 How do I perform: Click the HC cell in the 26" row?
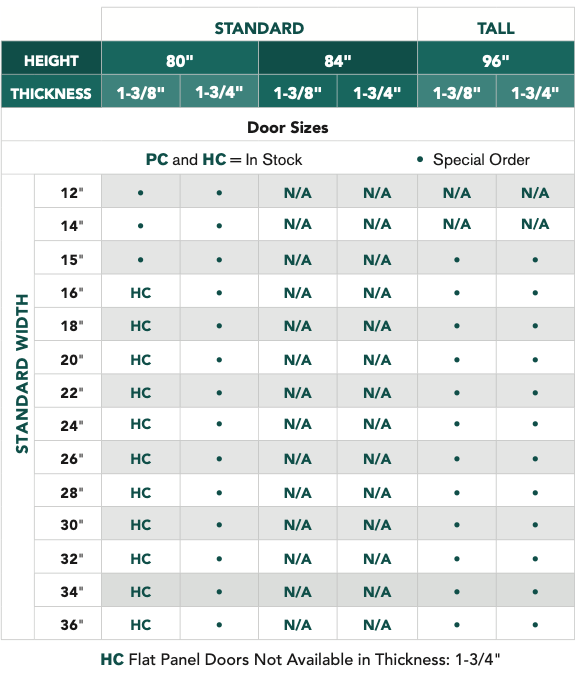click(x=141, y=459)
